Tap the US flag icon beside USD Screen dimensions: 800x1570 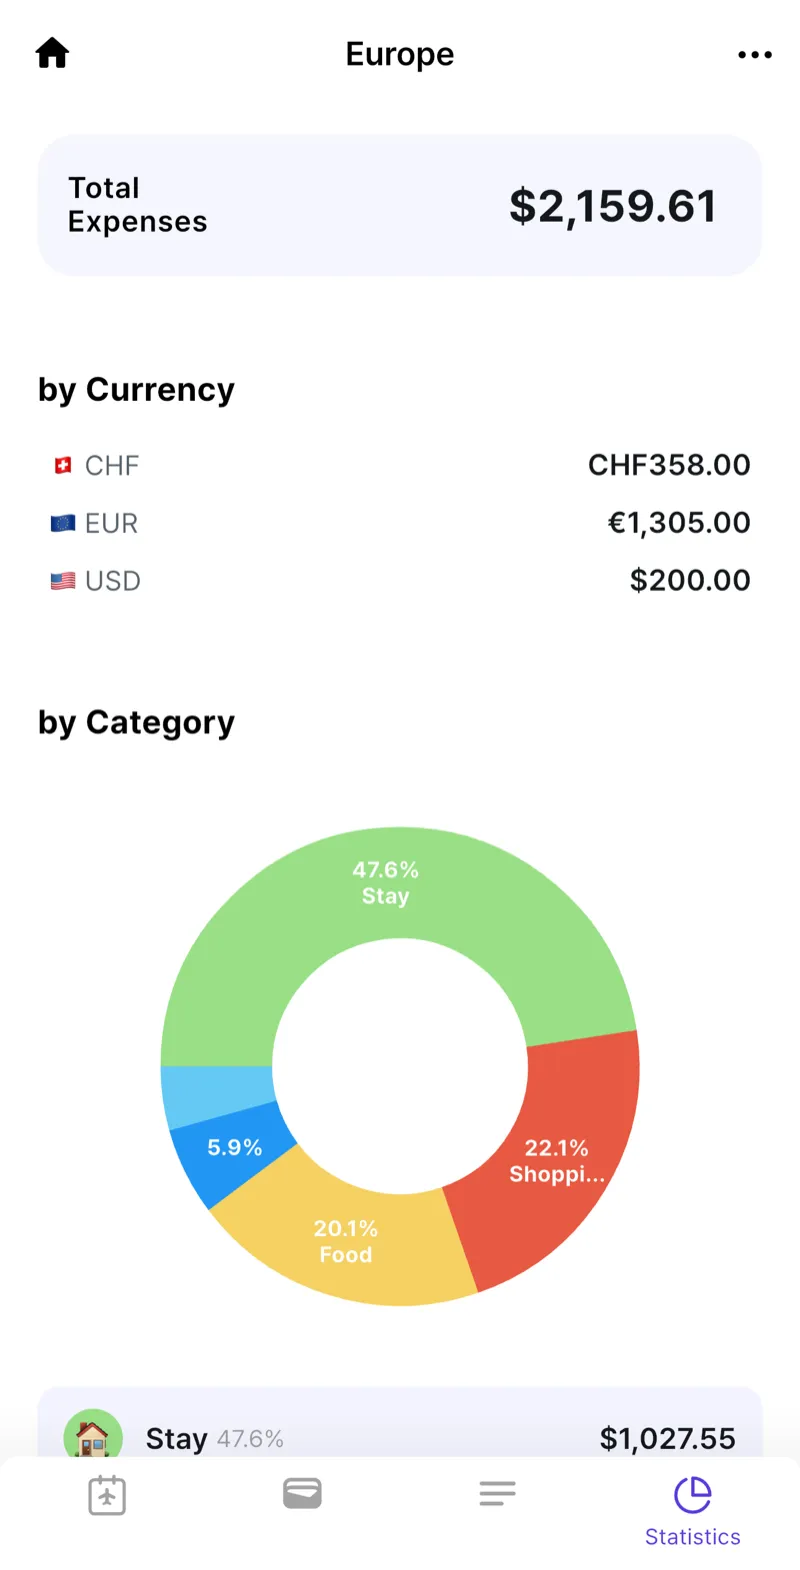pyautogui.click(x=63, y=581)
